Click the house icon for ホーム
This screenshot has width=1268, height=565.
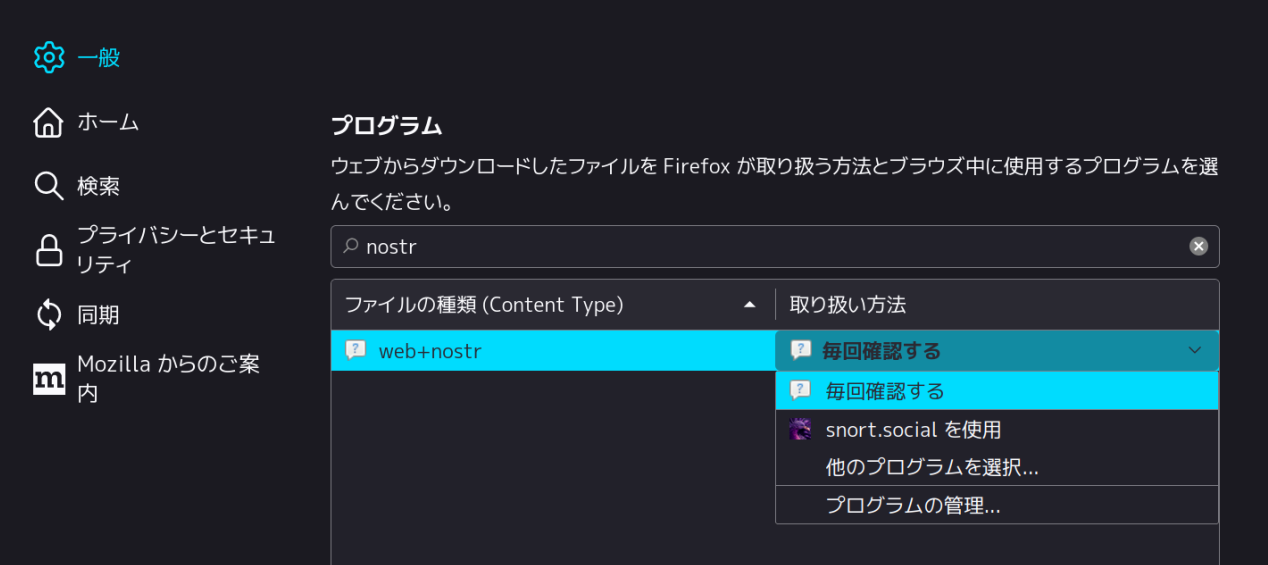(48, 122)
